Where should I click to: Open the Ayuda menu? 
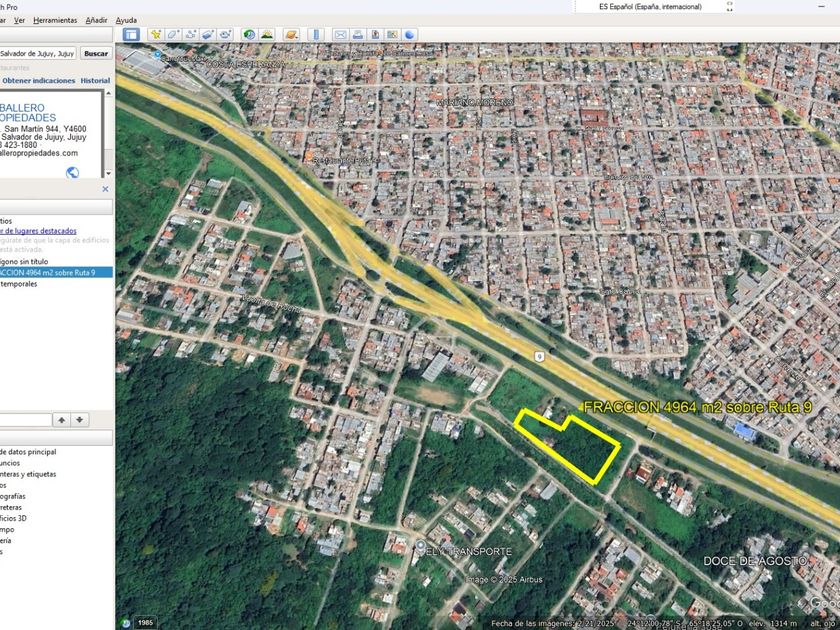tap(126, 20)
